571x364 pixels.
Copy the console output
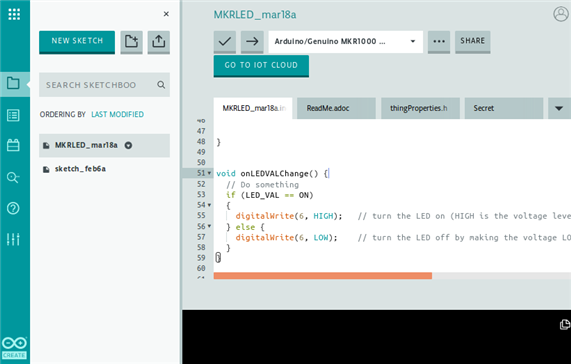click(565, 324)
